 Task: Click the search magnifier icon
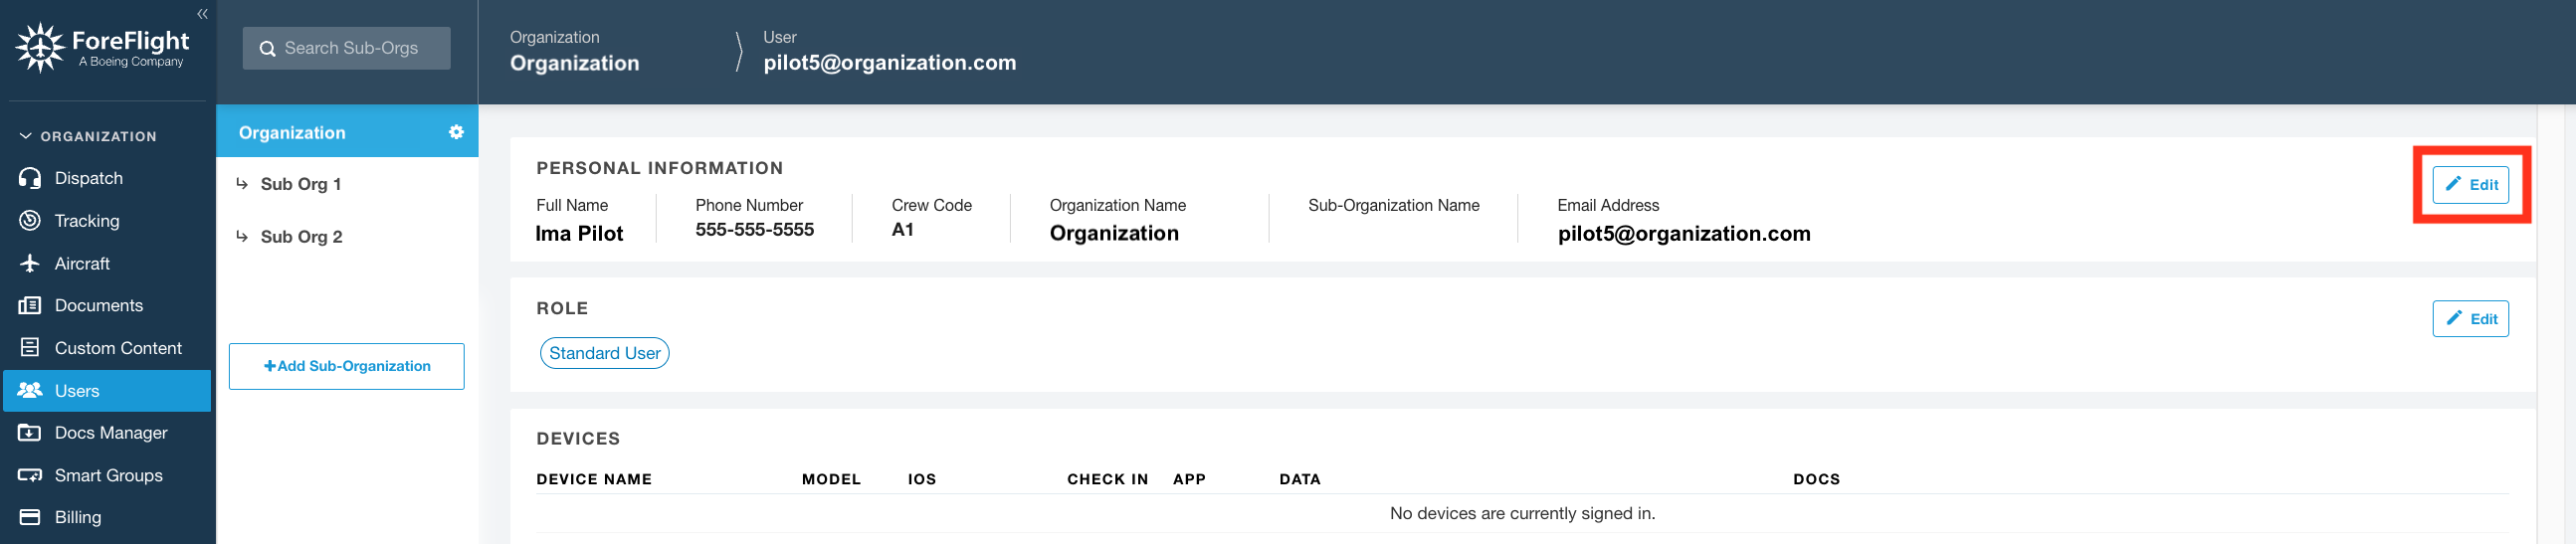pos(267,49)
